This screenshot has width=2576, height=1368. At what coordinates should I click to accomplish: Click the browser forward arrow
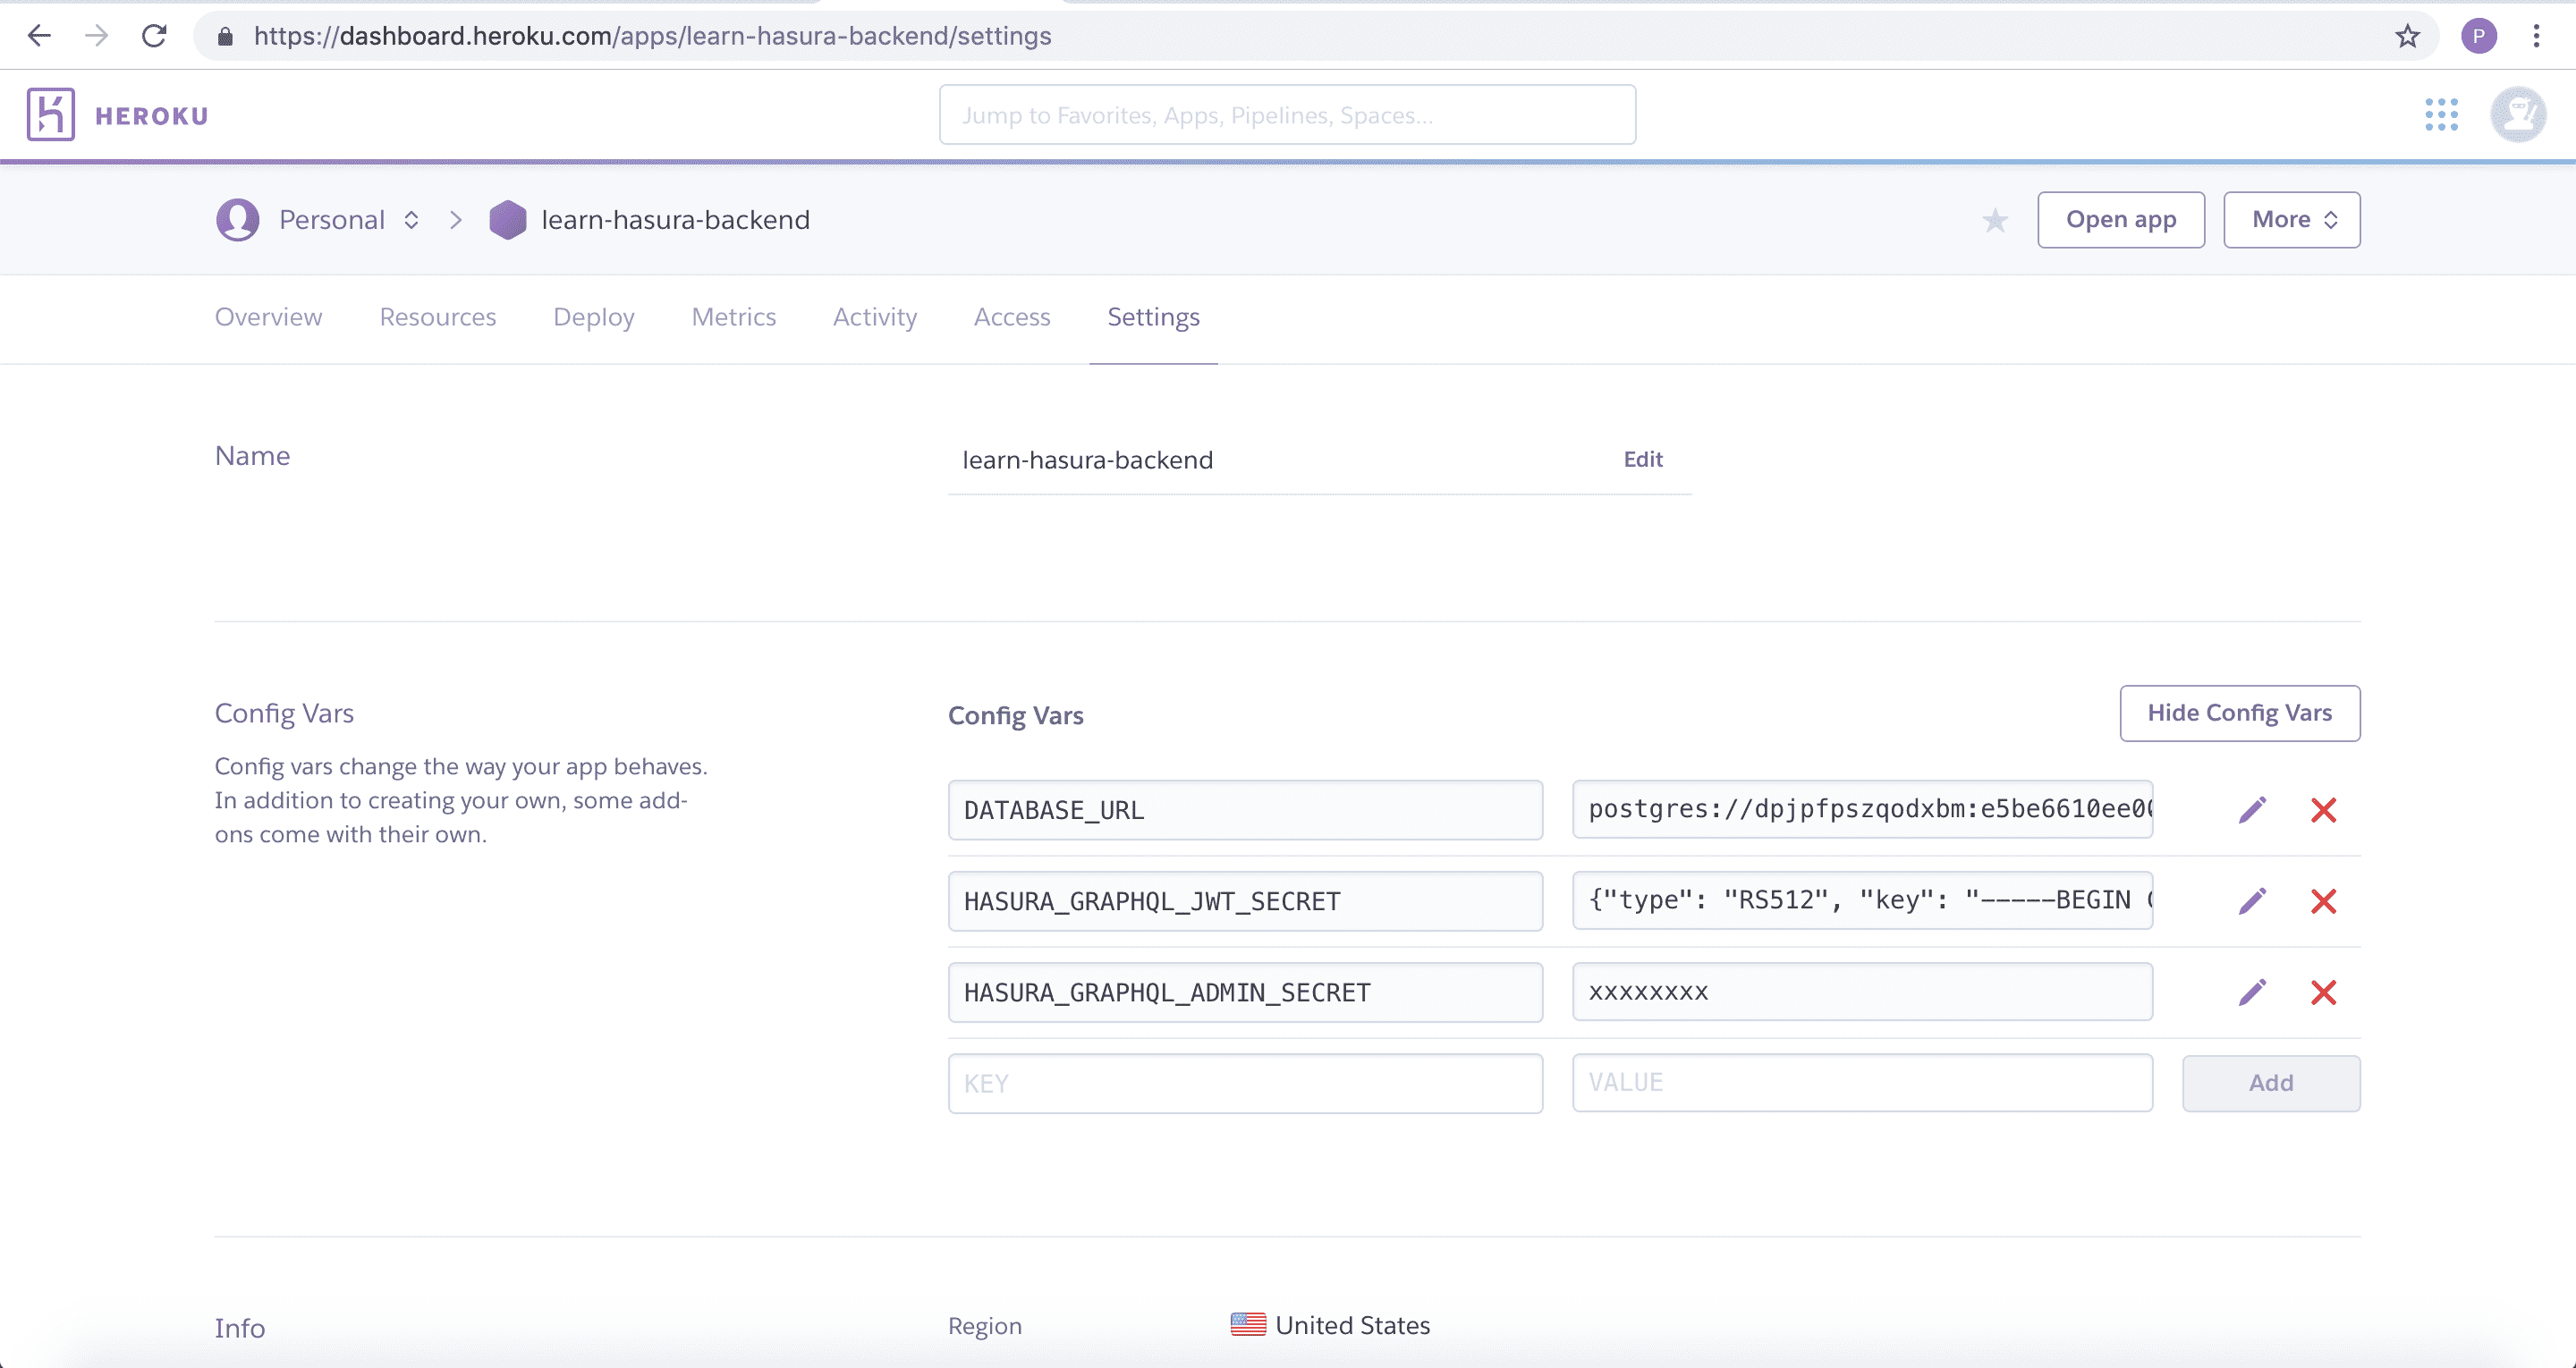pos(96,36)
